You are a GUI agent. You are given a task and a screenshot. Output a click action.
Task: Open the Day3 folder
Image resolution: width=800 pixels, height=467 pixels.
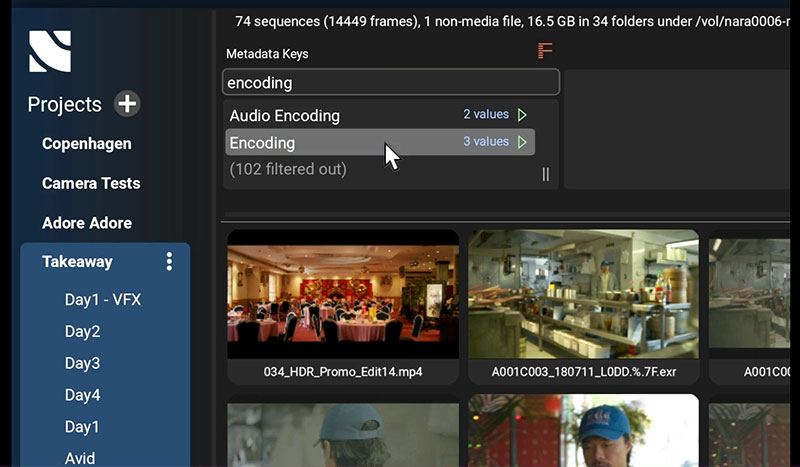click(x=82, y=363)
